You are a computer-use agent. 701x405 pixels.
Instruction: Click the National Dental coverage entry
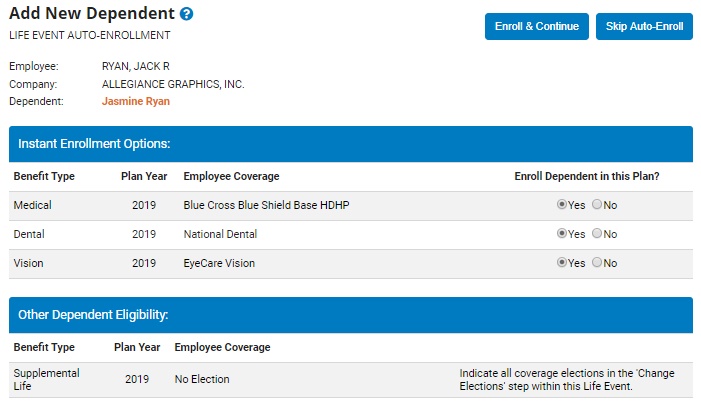[x=220, y=234]
